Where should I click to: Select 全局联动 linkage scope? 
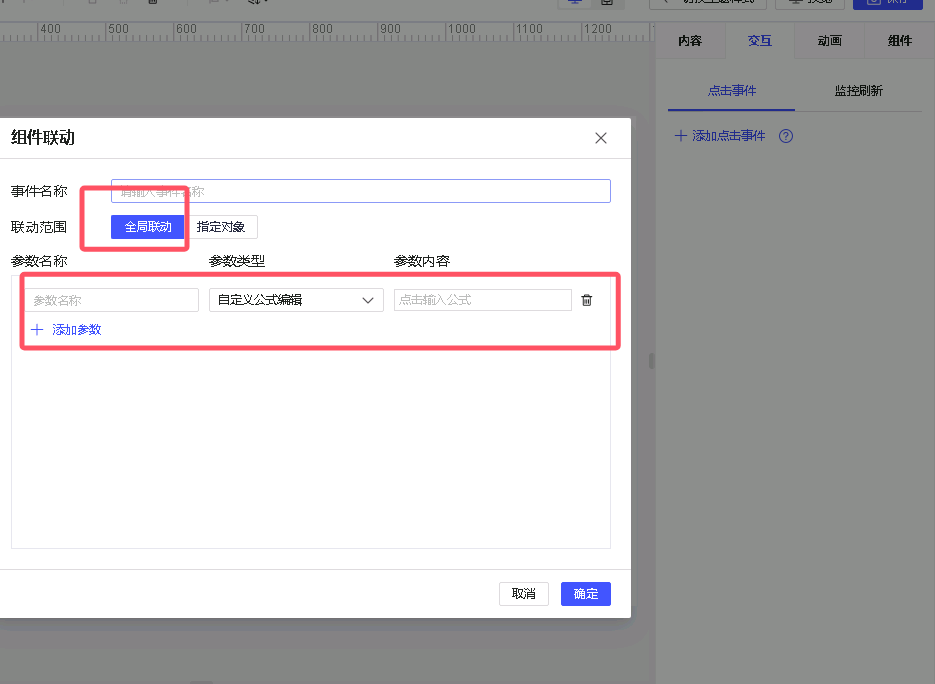tap(148, 227)
